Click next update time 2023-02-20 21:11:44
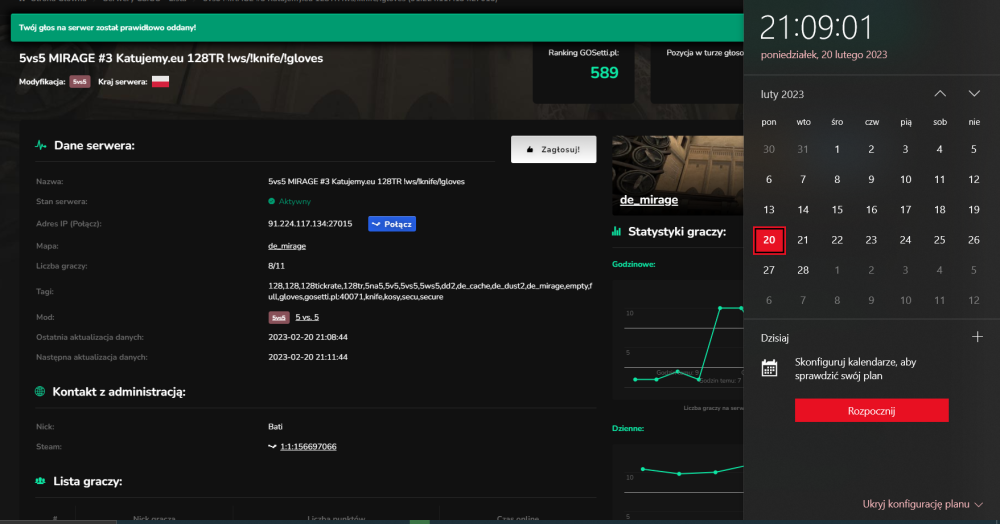Screen dimensions: 1000x524 point(308,357)
